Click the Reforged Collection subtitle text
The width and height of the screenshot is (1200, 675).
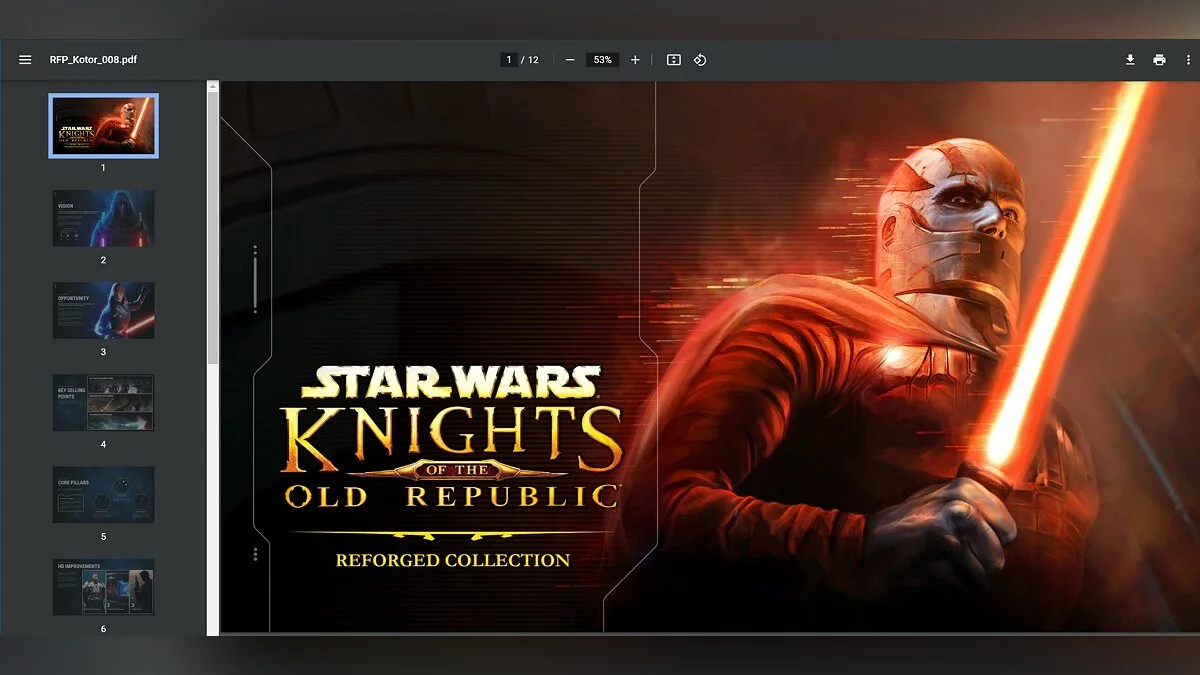452,560
